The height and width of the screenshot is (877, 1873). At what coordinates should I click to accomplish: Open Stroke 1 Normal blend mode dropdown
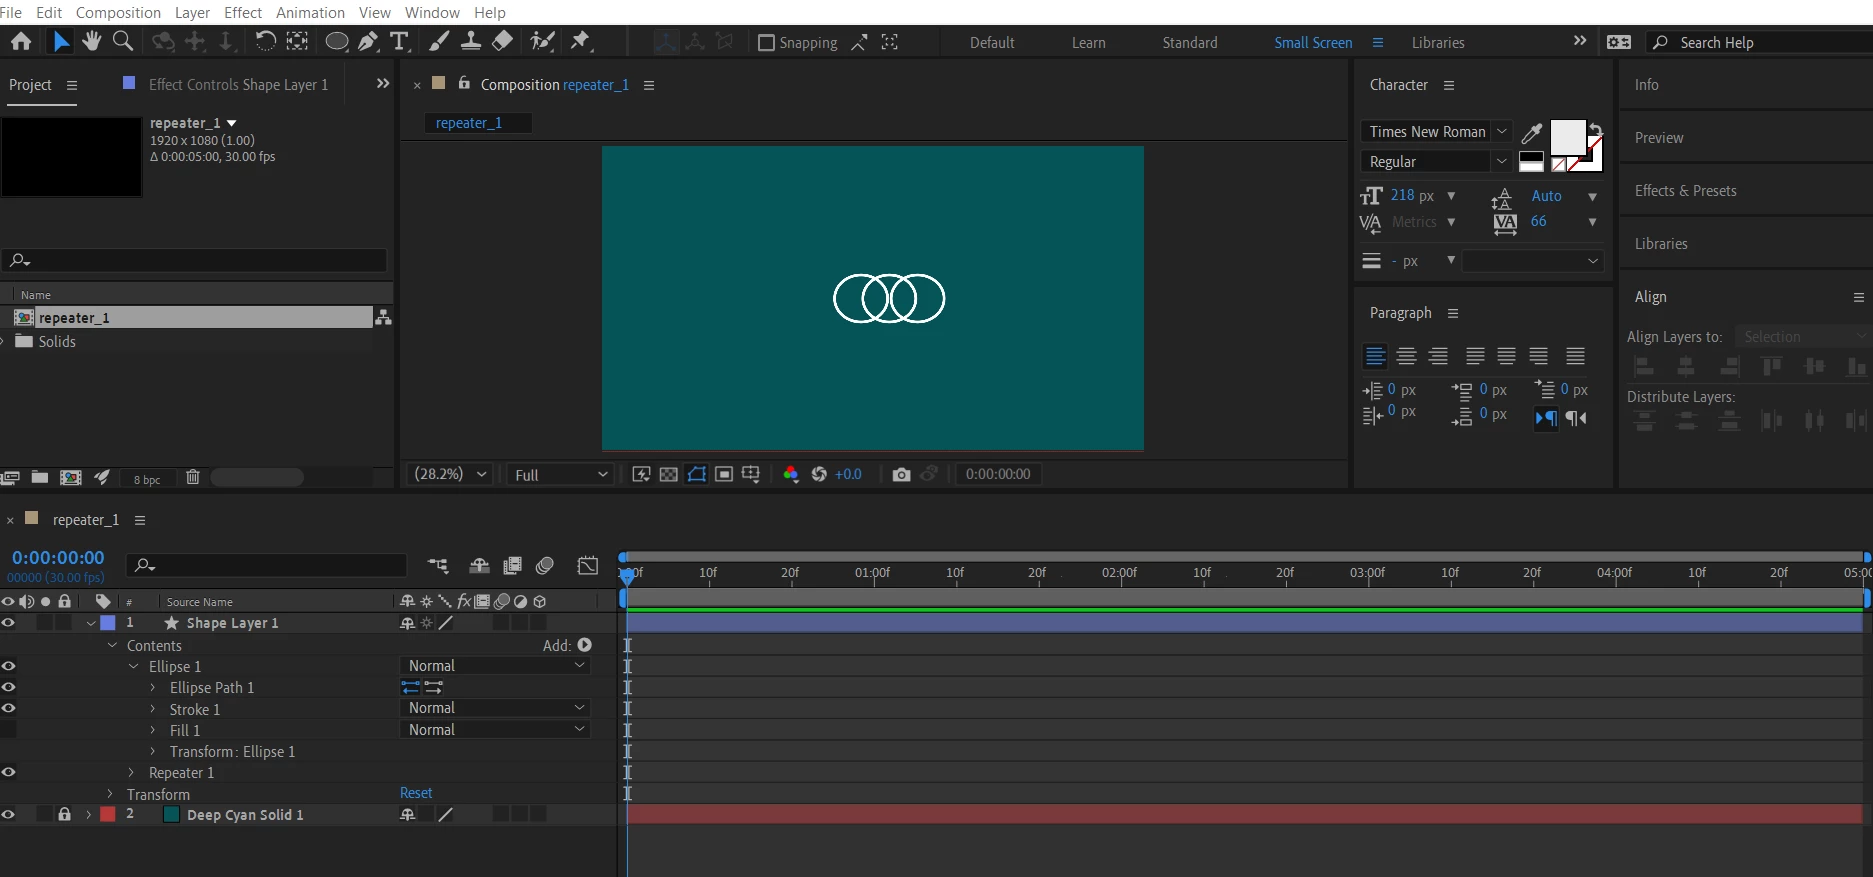[496, 708]
